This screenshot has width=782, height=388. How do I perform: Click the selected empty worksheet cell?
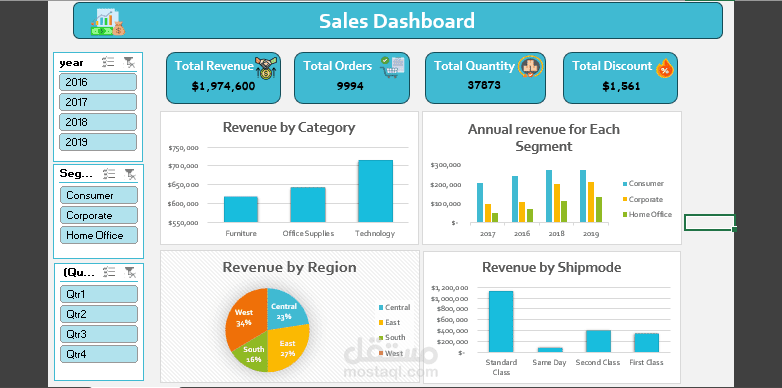coord(709,222)
